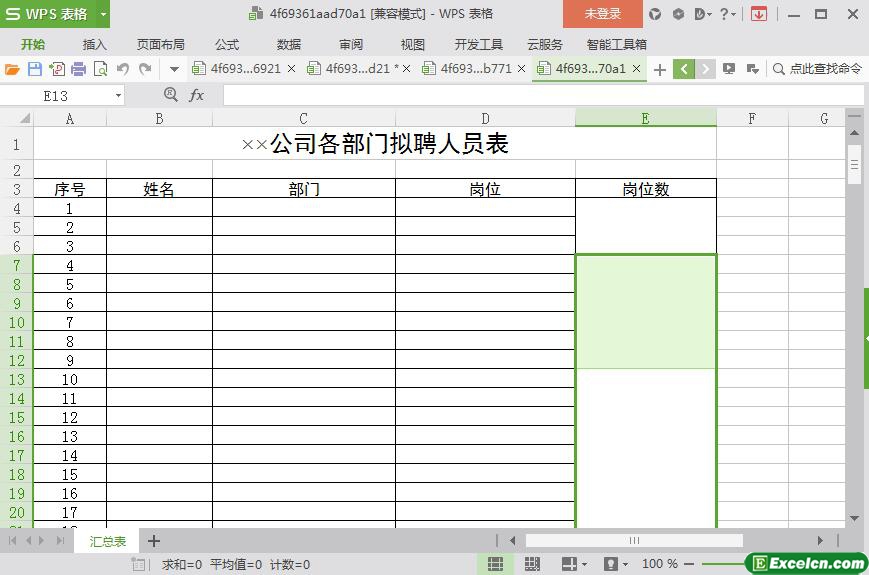The width and height of the screenshot is (869, 575).
Task: Click the plus to open new document tab
Action: pos(660,69)
